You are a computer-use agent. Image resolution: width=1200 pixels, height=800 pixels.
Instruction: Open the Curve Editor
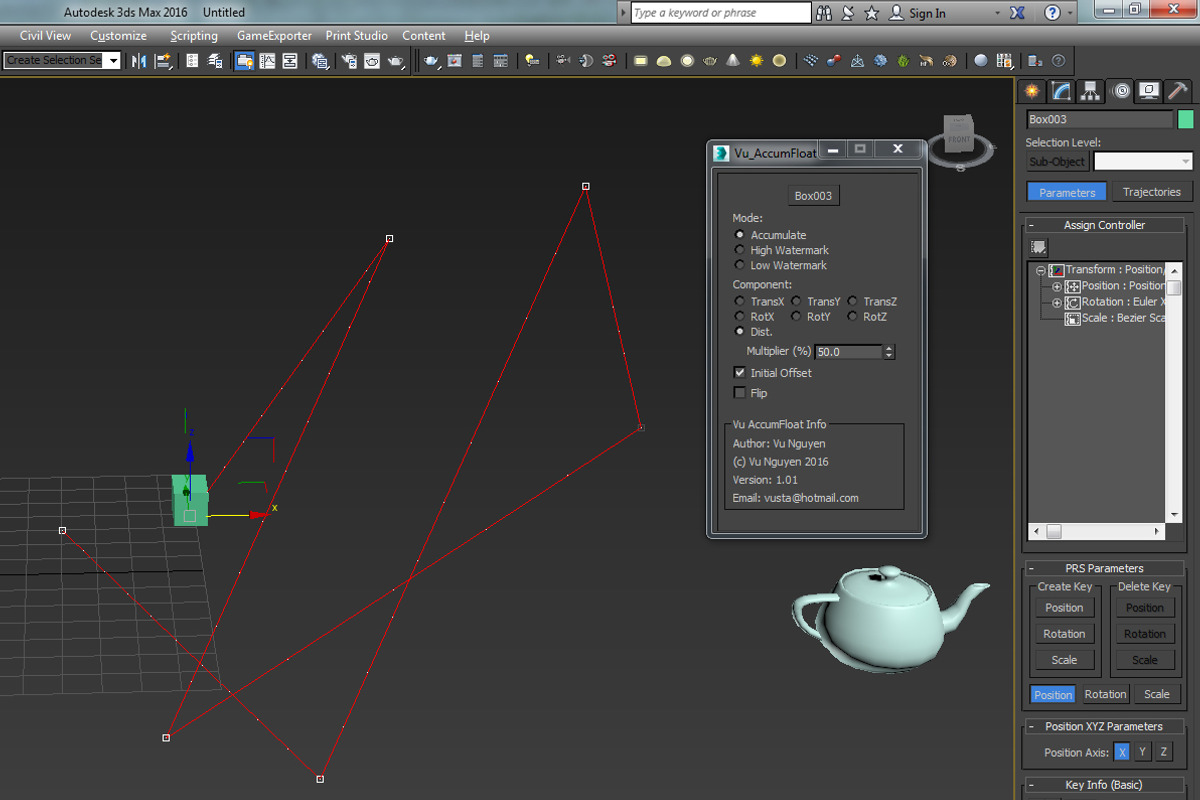click(x=268, y=61)
